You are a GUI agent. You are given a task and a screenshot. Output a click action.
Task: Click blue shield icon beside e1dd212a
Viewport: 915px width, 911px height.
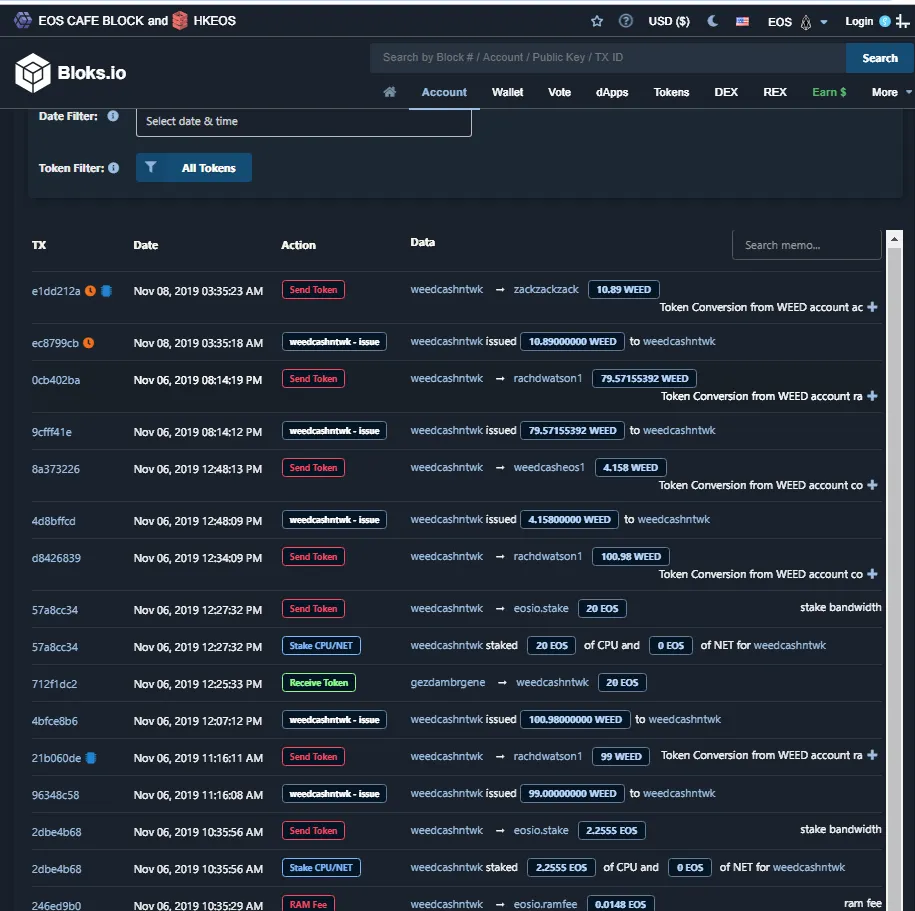click(x=106, y=291)
